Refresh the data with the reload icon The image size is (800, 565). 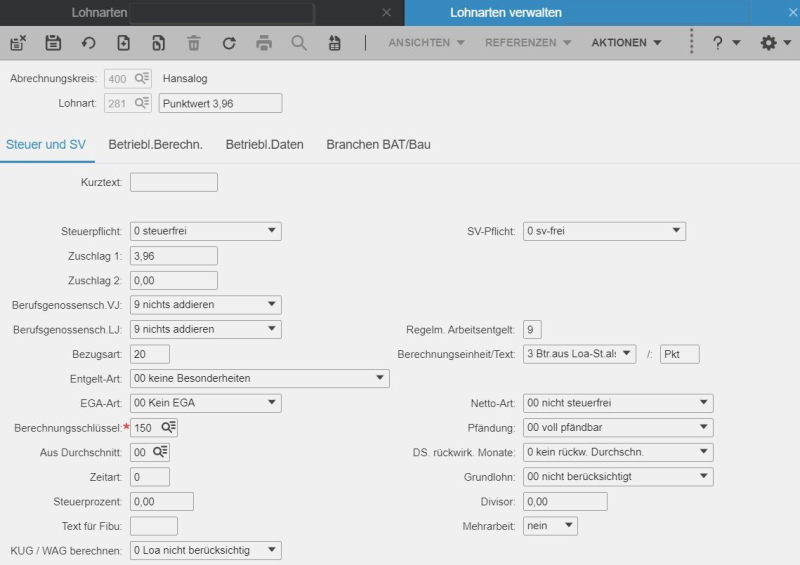pyautogui.click(x=229, y=43)
